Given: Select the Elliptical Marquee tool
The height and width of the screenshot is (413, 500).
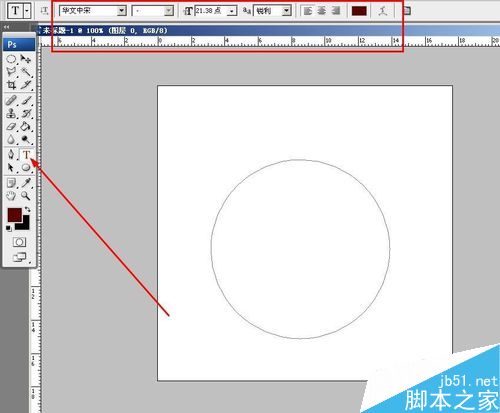Looking at the screenshot, I should [x=11, y=59].
